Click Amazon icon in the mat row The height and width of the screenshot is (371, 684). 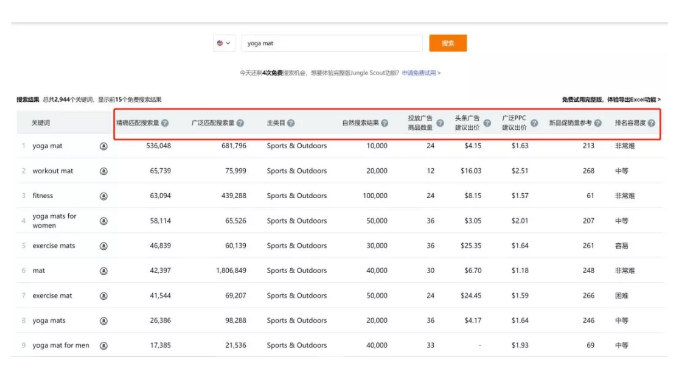pyautogui.click(x=103, y=271)
